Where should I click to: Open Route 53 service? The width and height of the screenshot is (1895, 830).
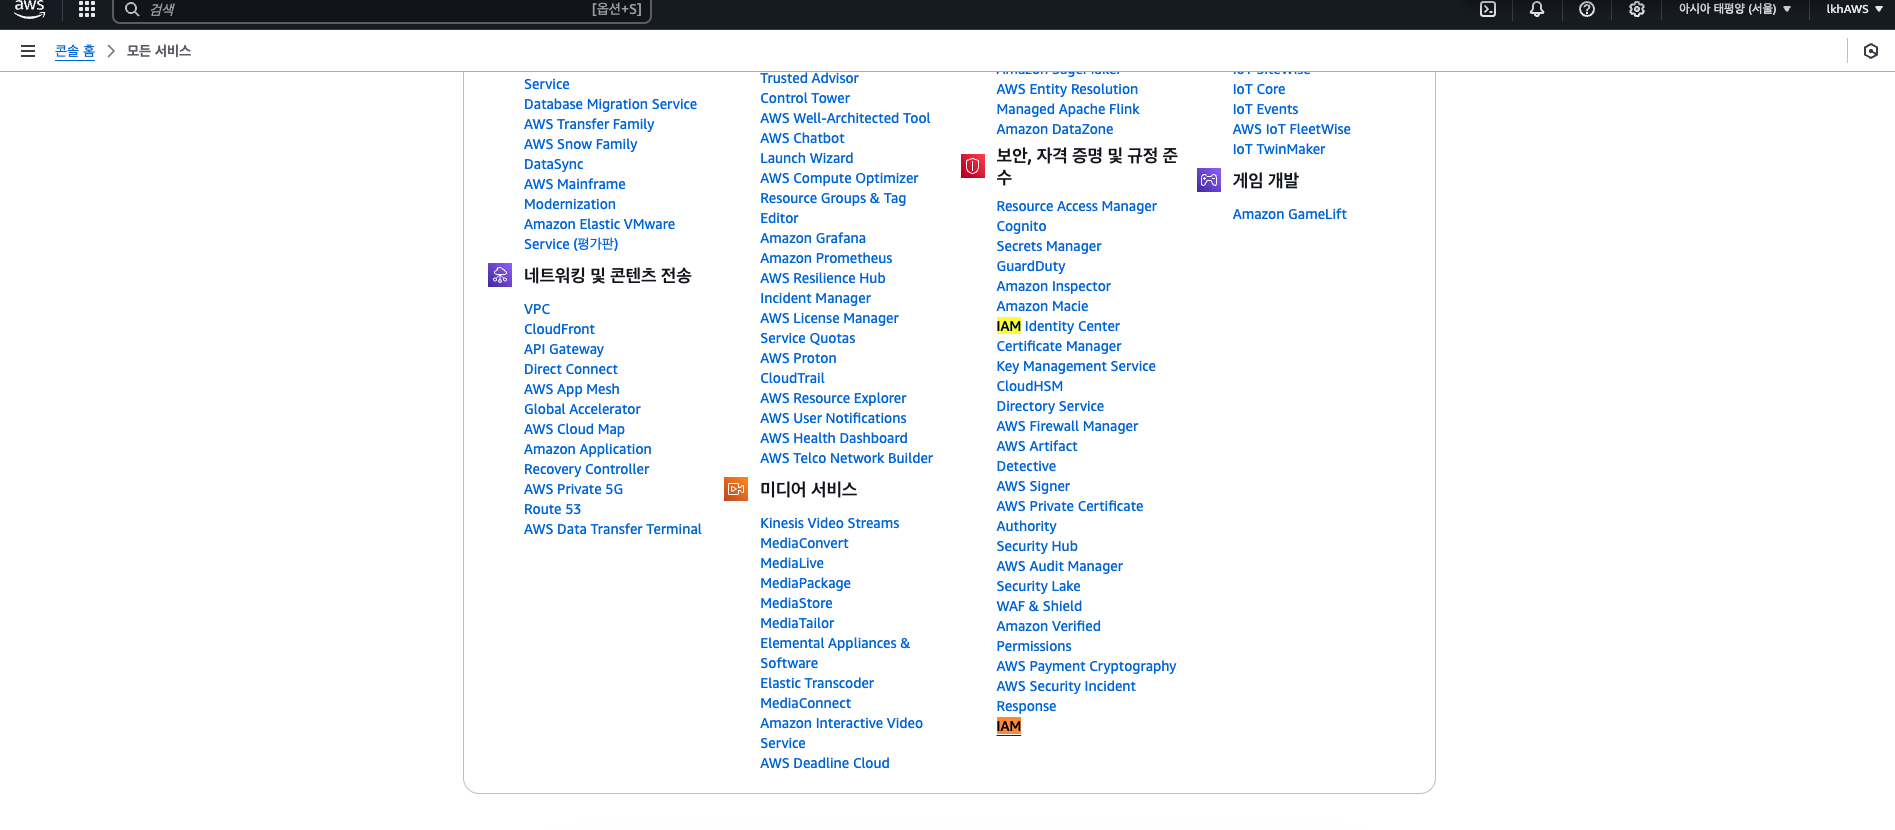point(552,509)
